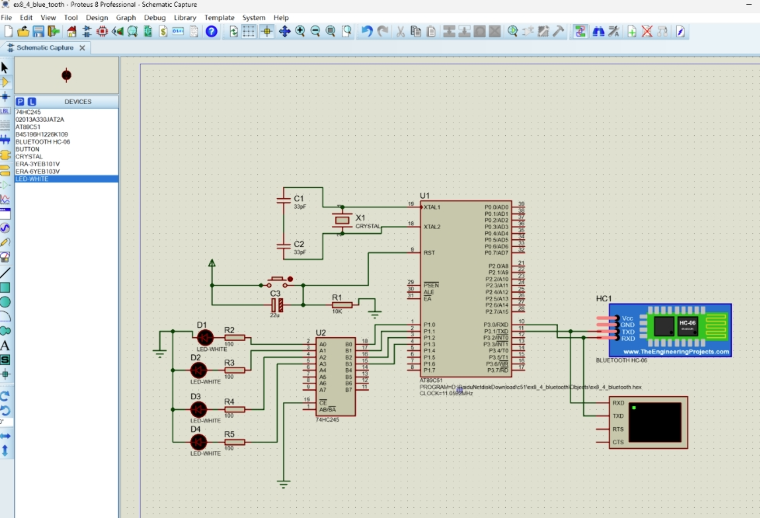This screenshot has width=760, height=518.
Task: Click the binoculars search icon
Action: (597, 32)
